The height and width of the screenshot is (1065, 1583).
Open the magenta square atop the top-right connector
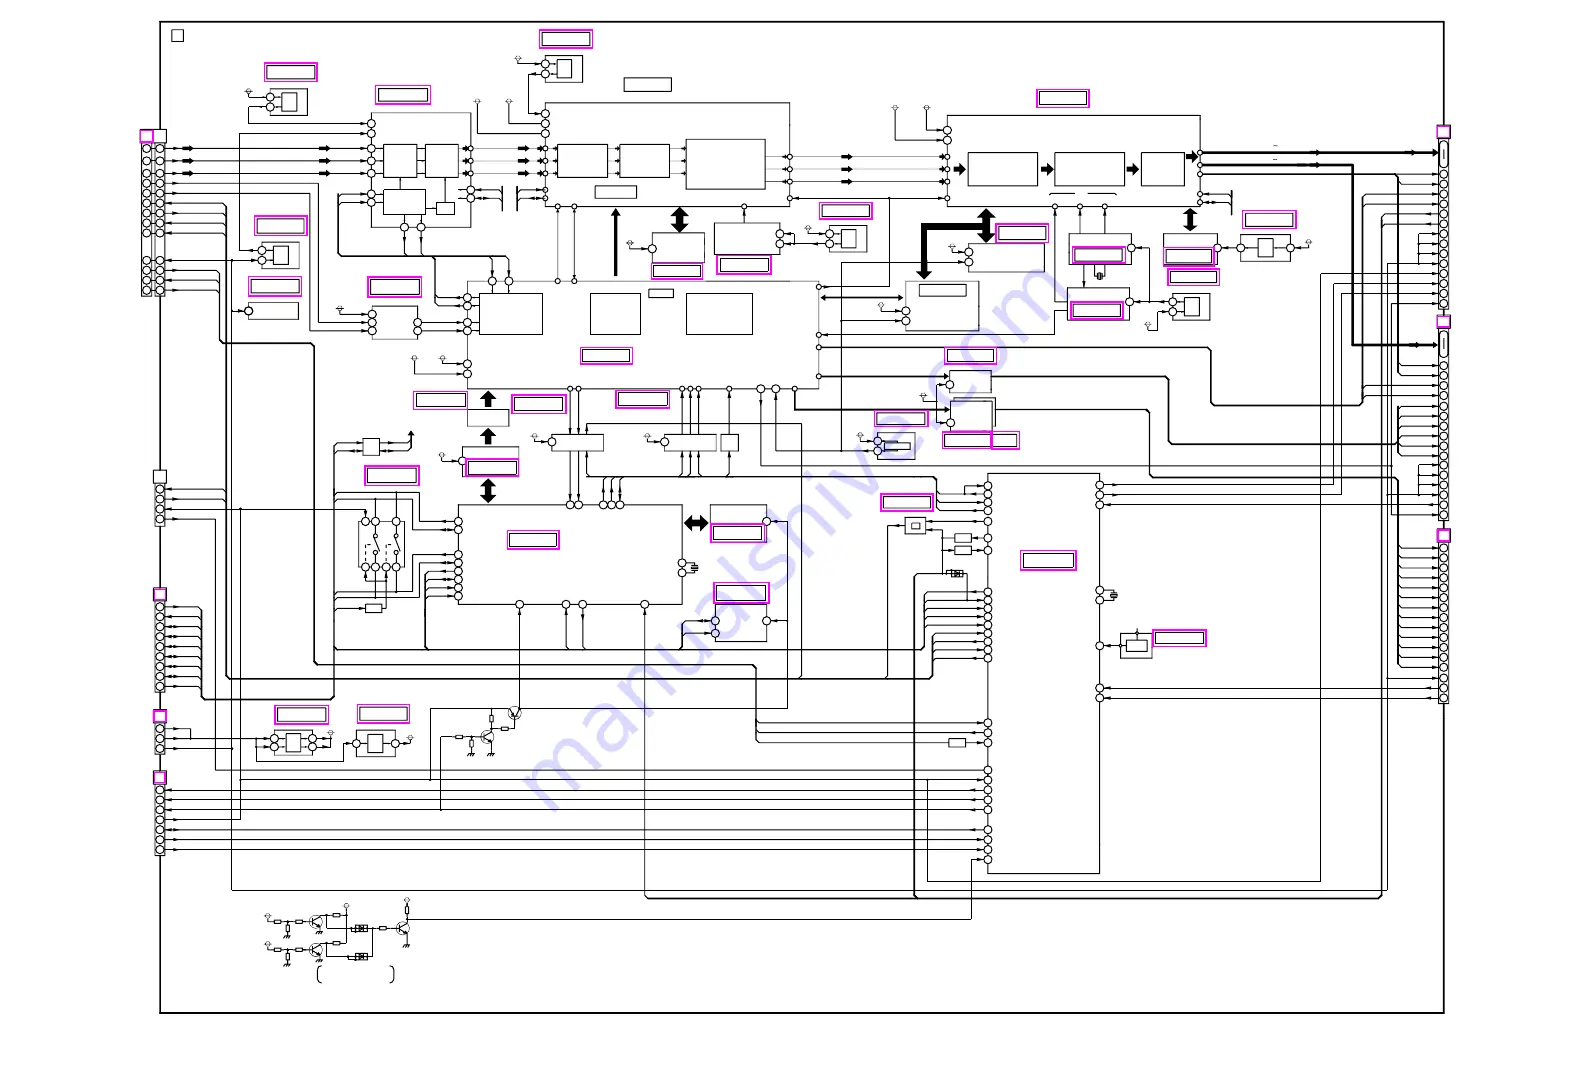[1443, 132]
